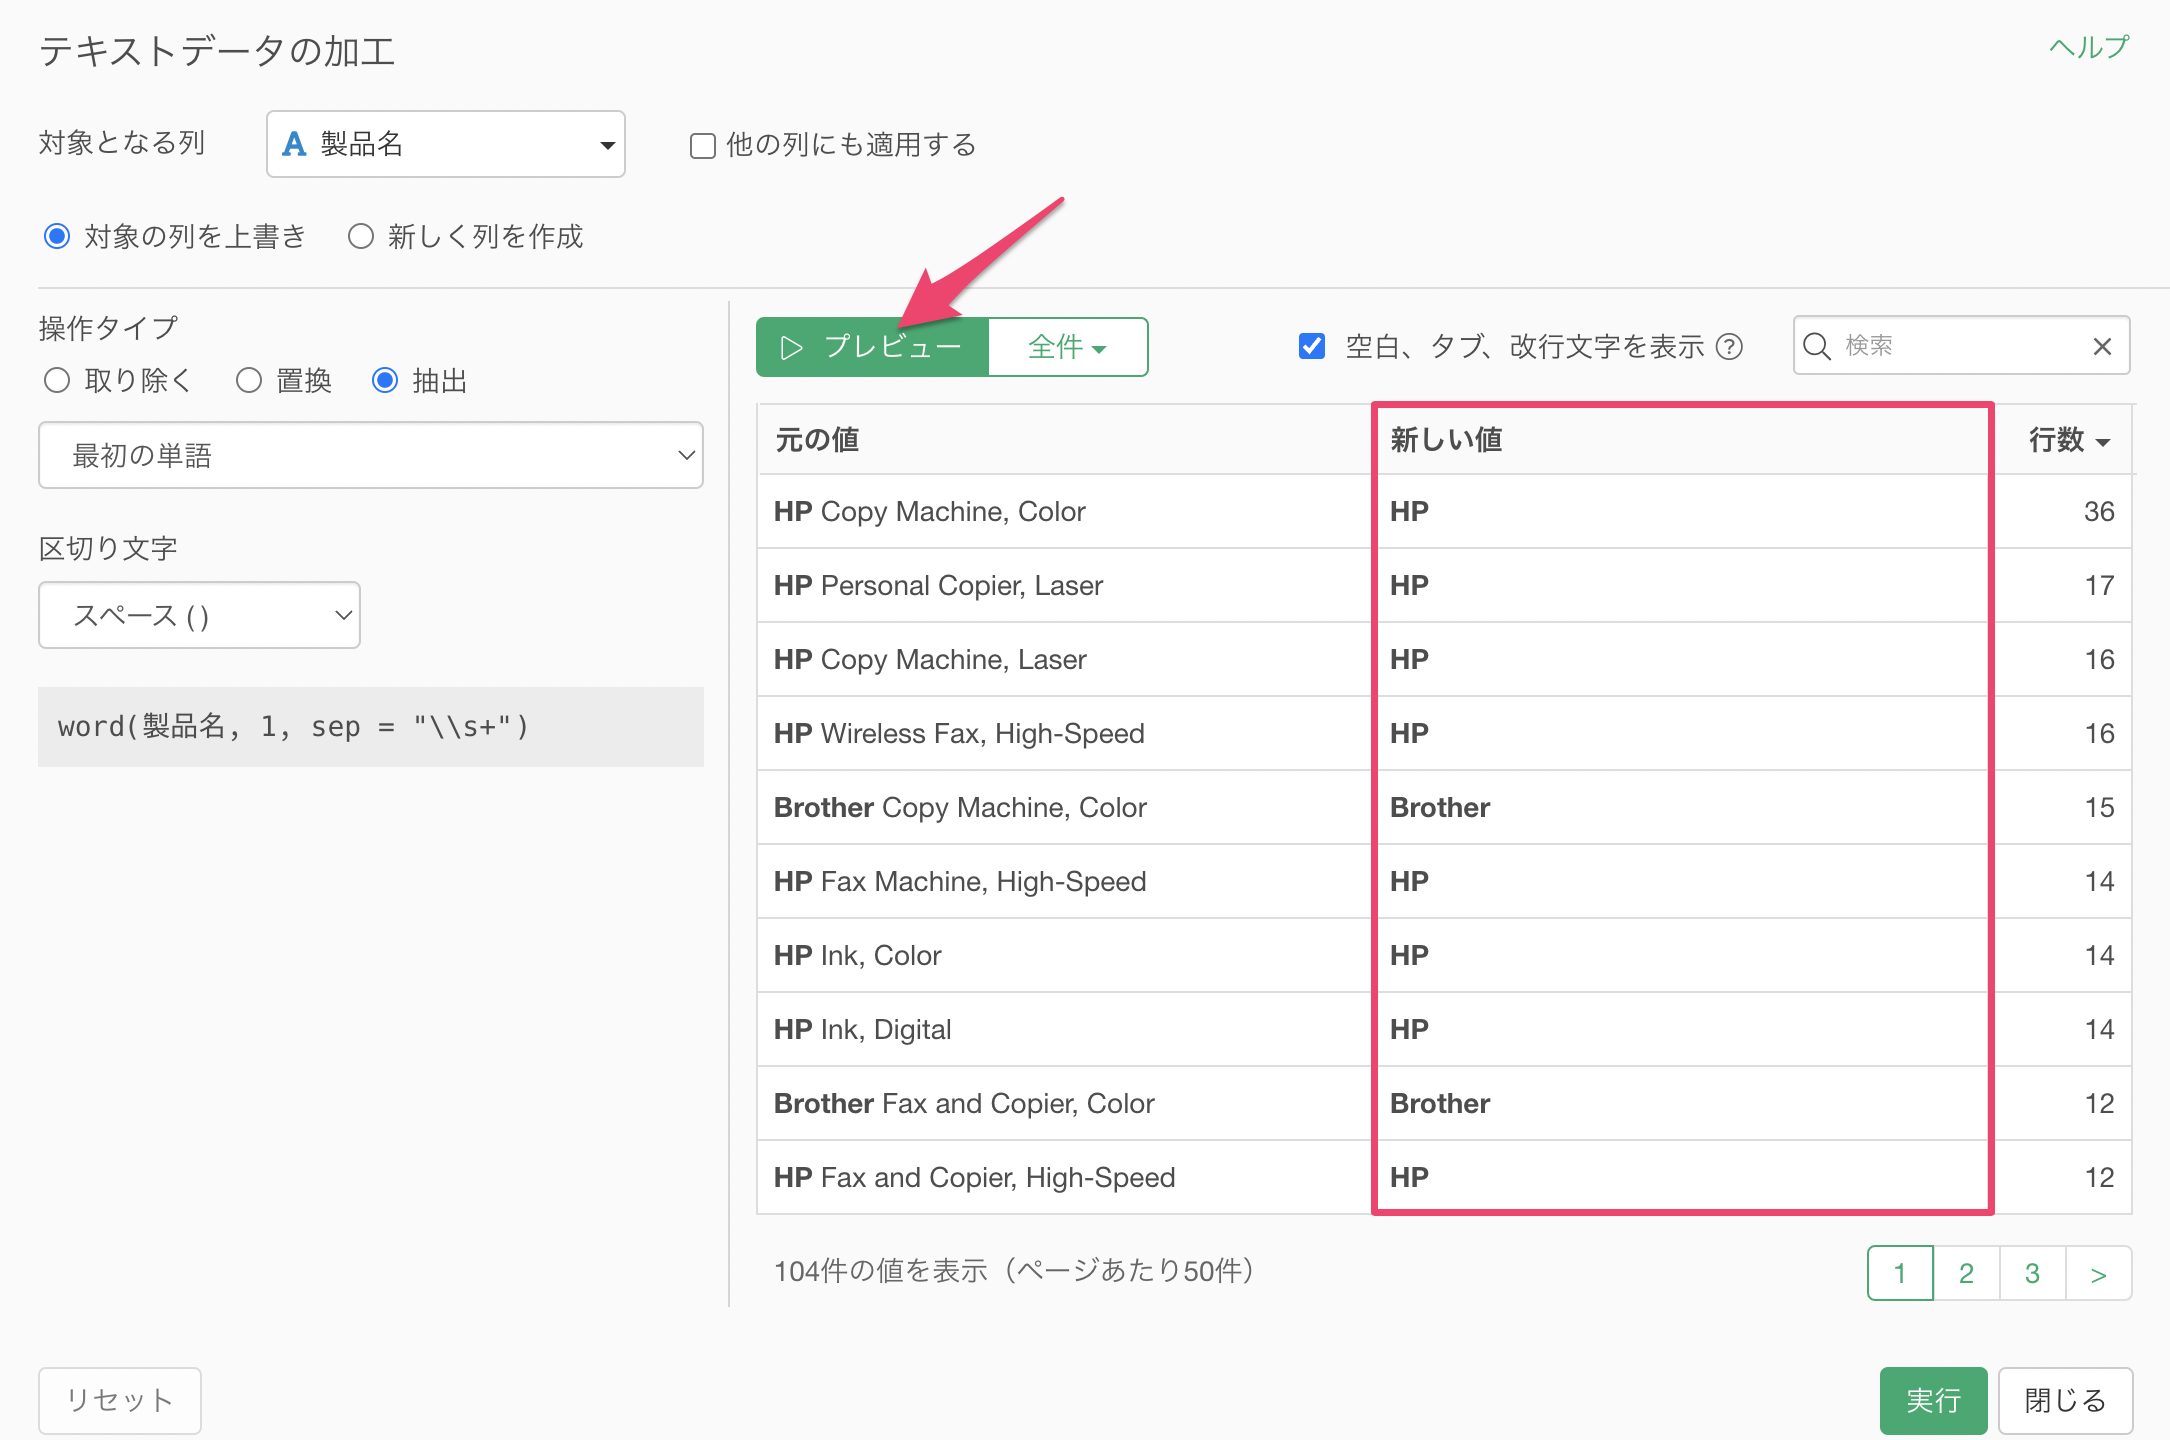Screen dimensions: 2170x1440
Task: Open the 区切り文字 スペース dropdown
Action: (199, 615)
